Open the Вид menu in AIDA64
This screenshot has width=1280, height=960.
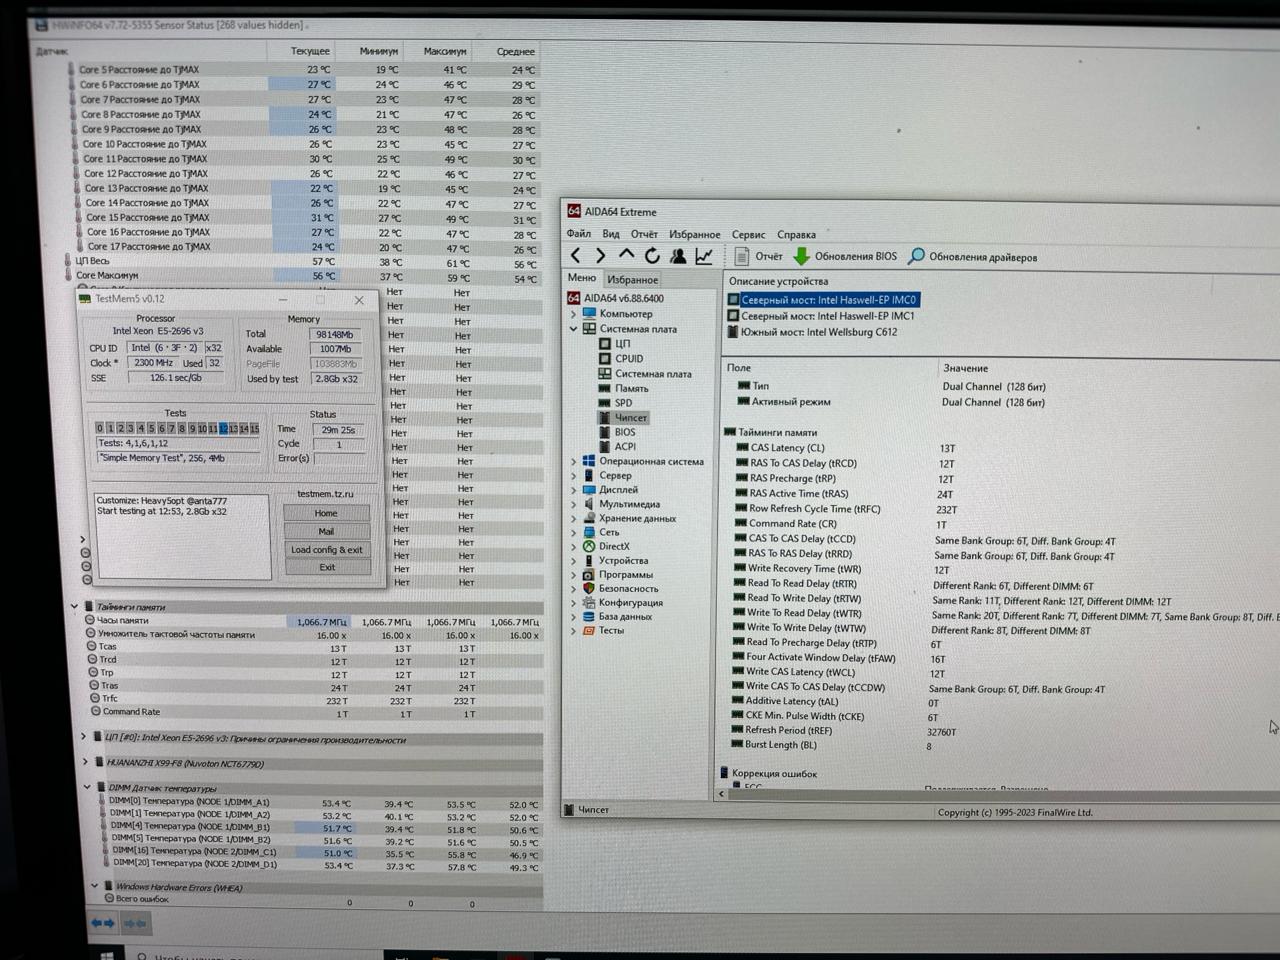click(611, 234)
